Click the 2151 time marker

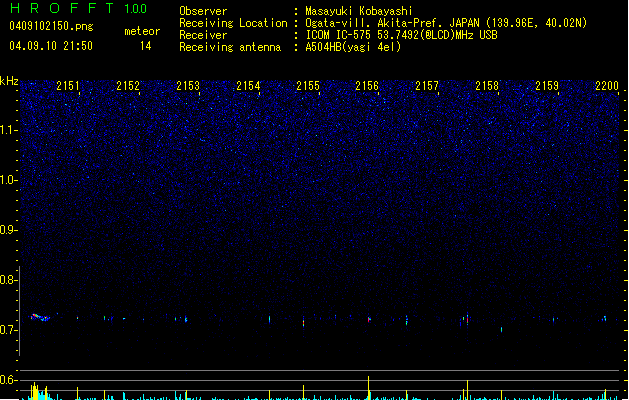(67, 85)
